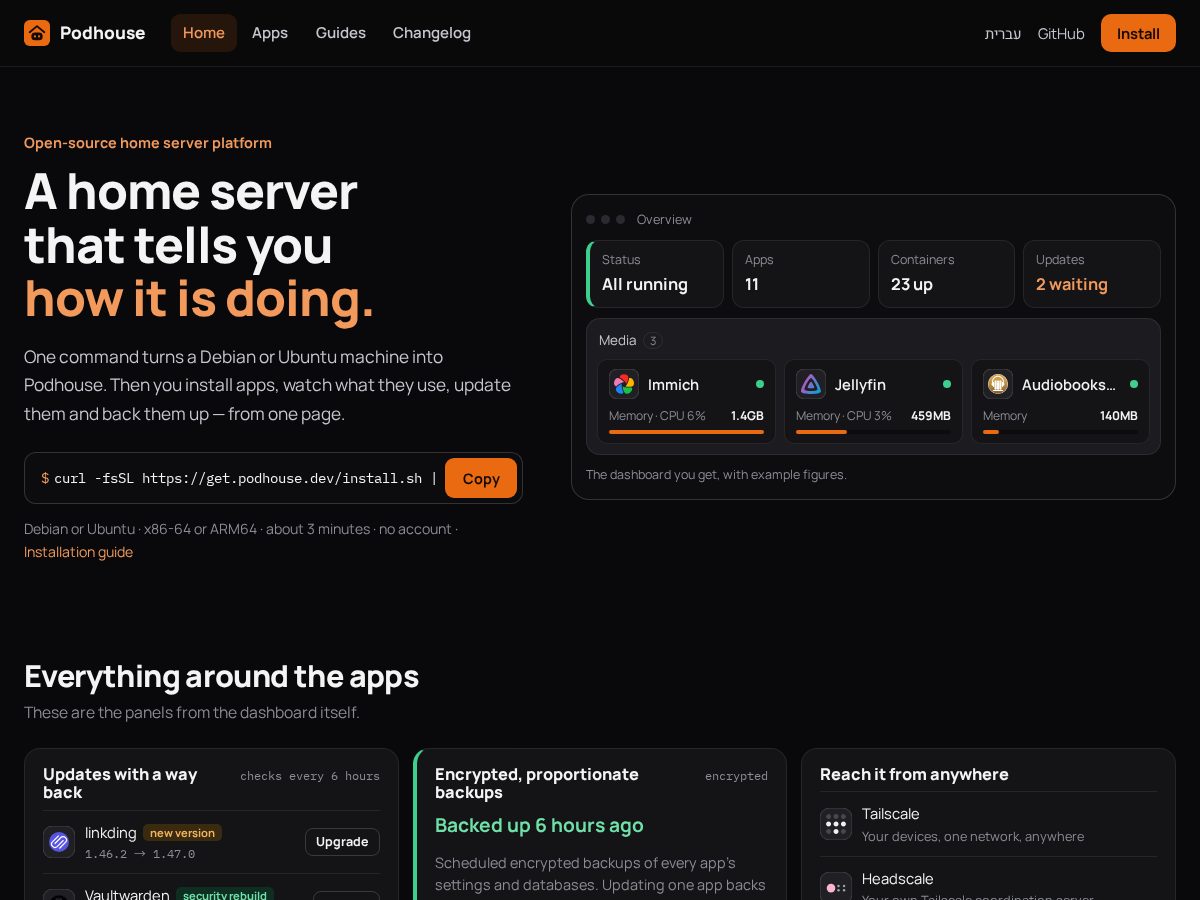Click the Media group count badge 3

[x=653, y=341]
